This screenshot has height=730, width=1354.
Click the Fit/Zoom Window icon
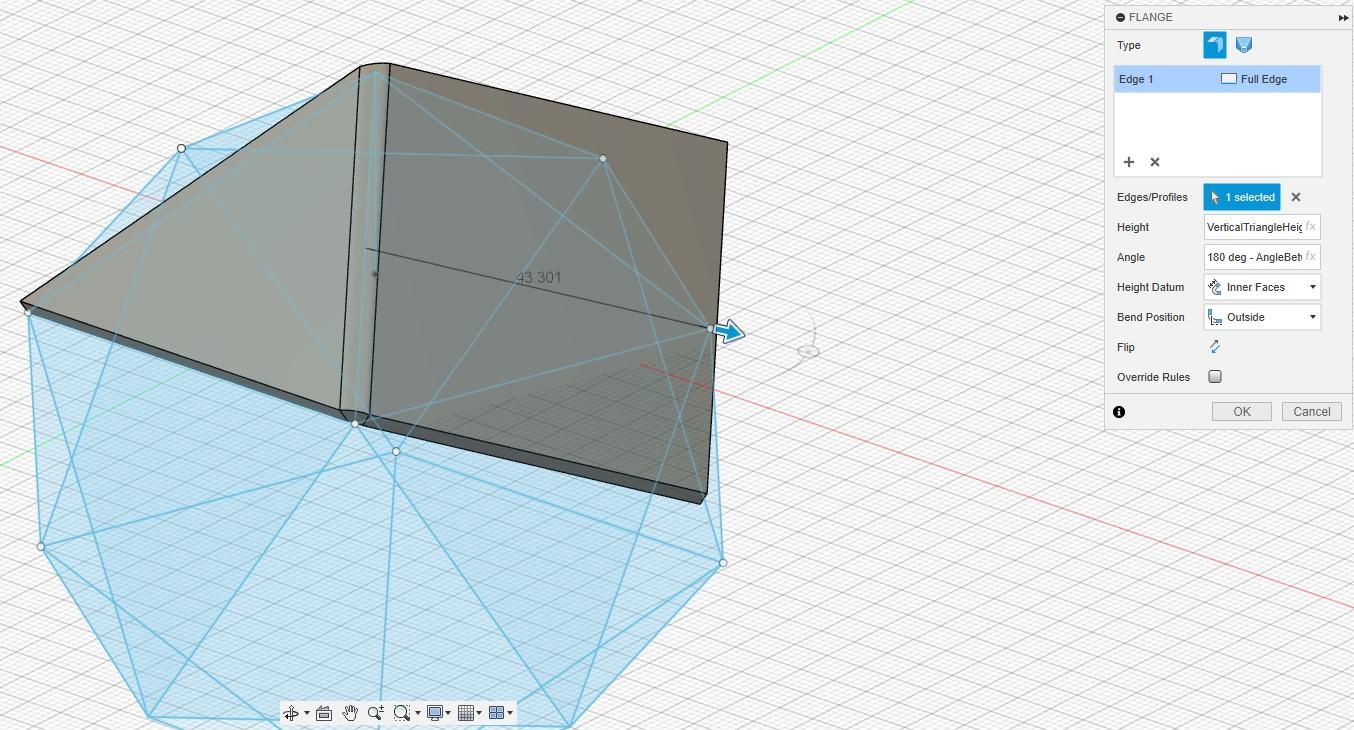click(402, 713)
